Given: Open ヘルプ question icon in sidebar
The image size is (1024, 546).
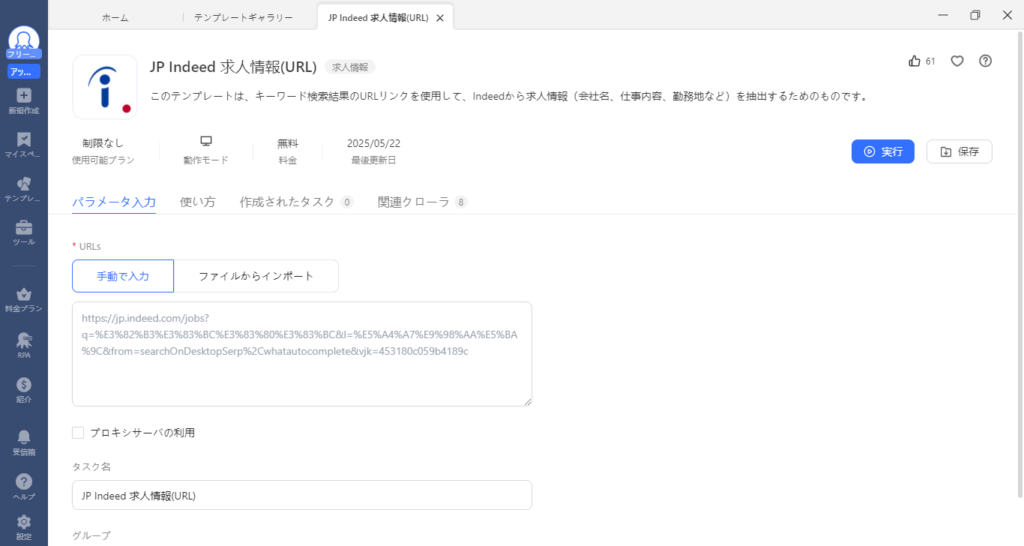Looking at the screenshot, I should (x=24, y=482).
